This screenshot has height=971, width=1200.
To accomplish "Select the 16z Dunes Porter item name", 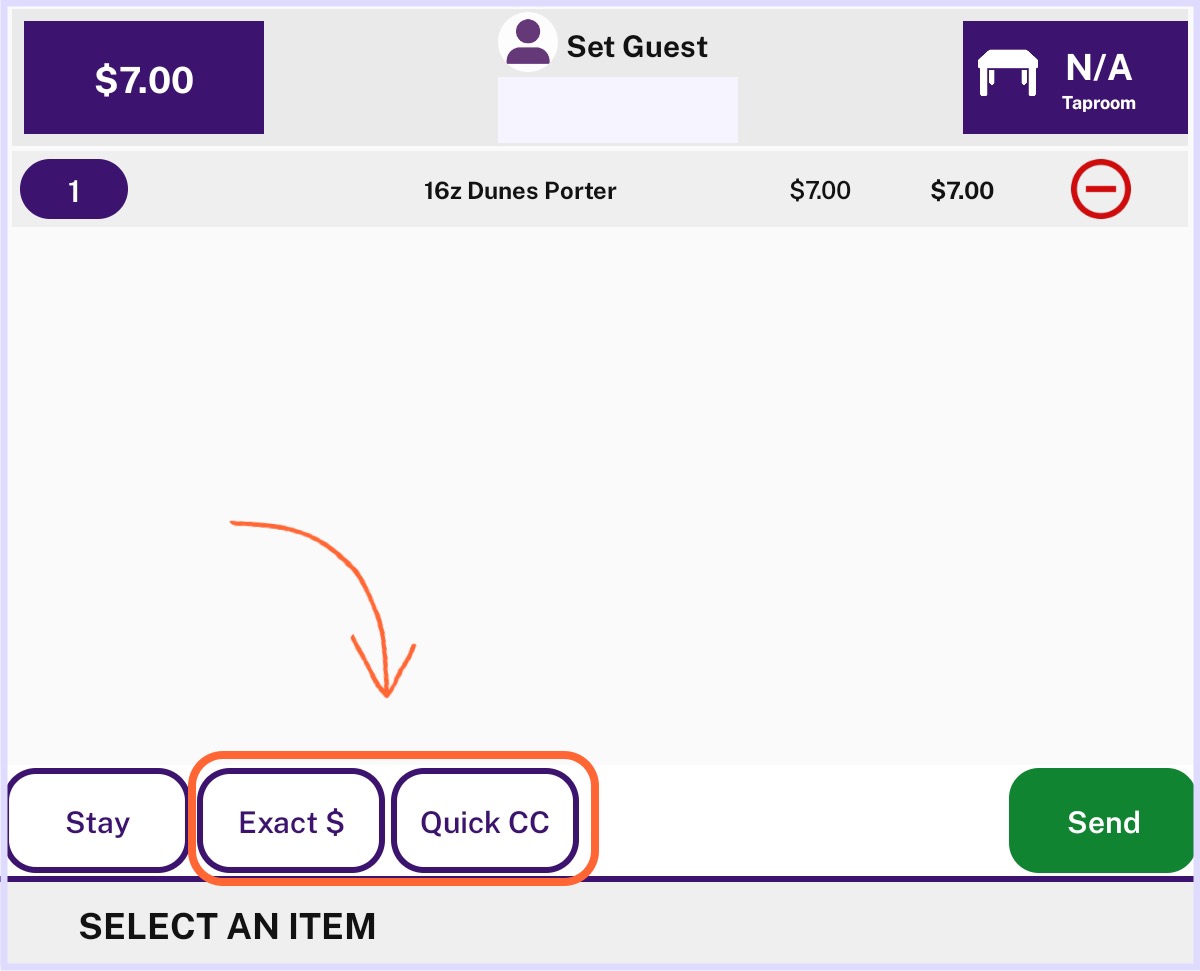I will click(520, 190).
